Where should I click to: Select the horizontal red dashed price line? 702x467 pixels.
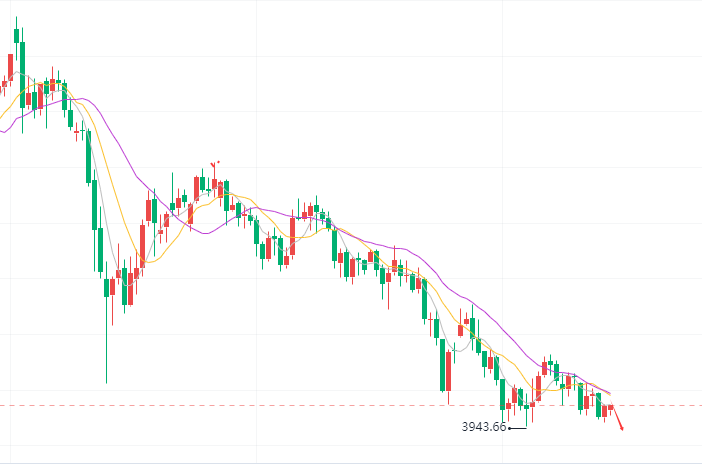(x=351, y=406)
